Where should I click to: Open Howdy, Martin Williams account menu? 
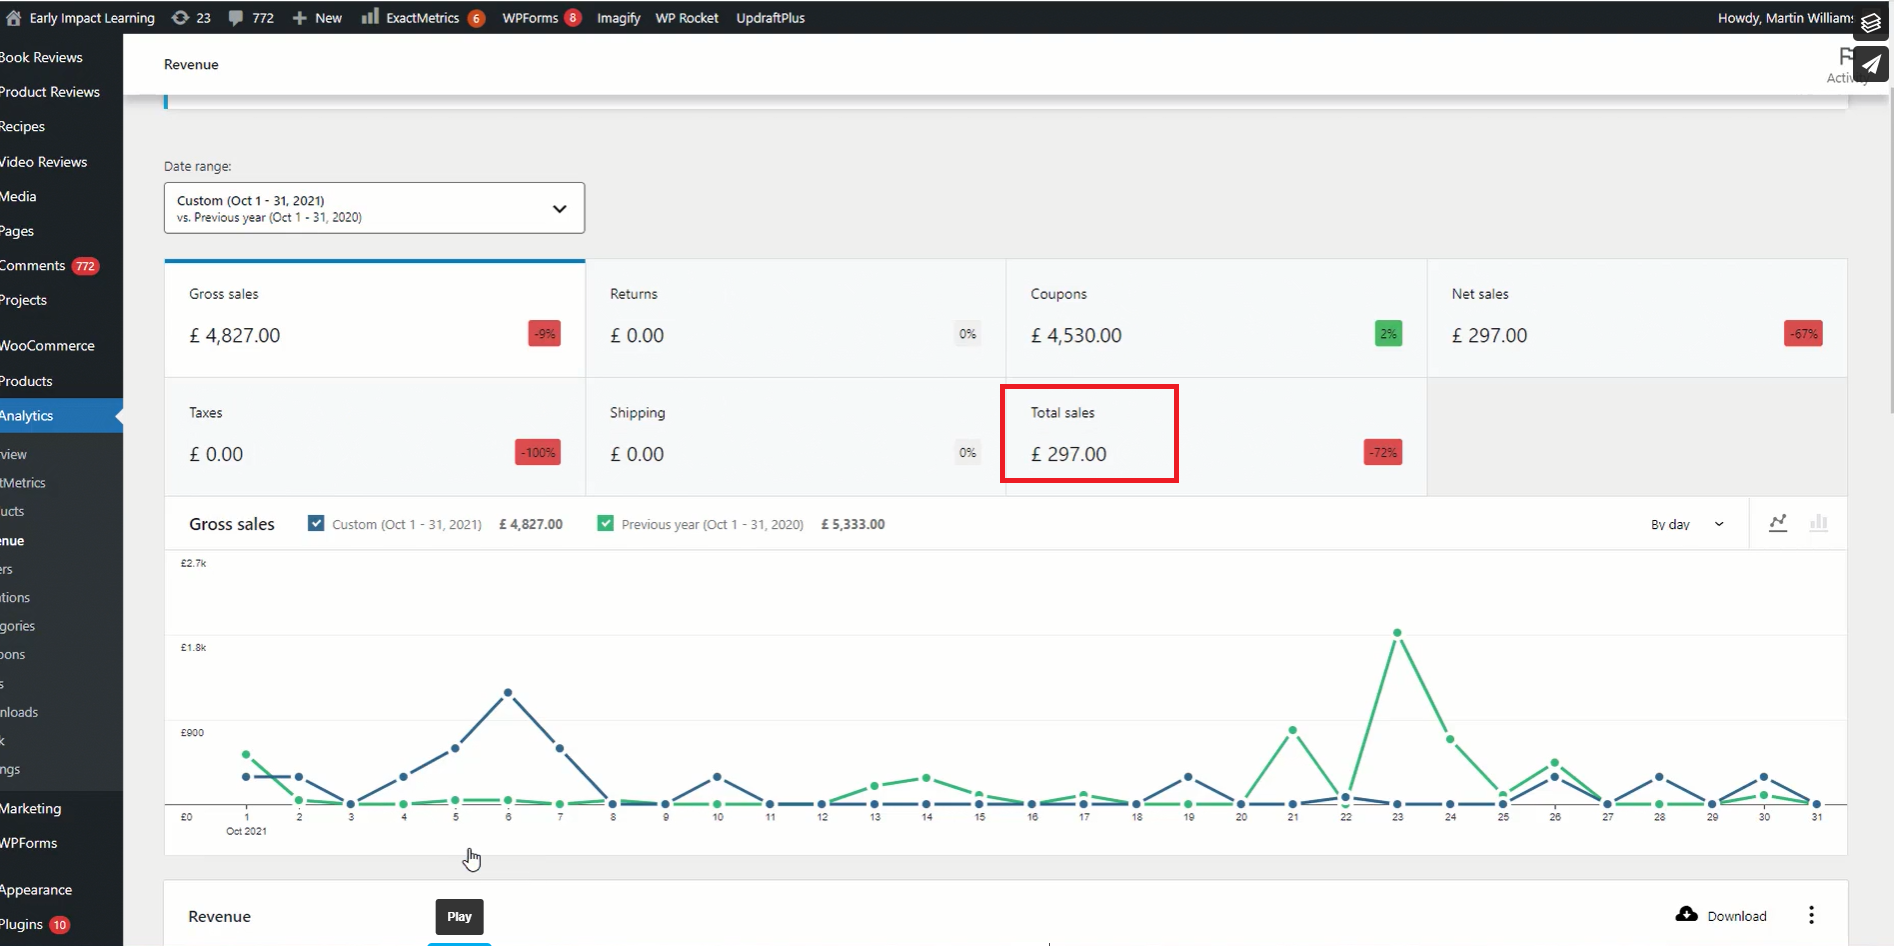pos(1785,18)
